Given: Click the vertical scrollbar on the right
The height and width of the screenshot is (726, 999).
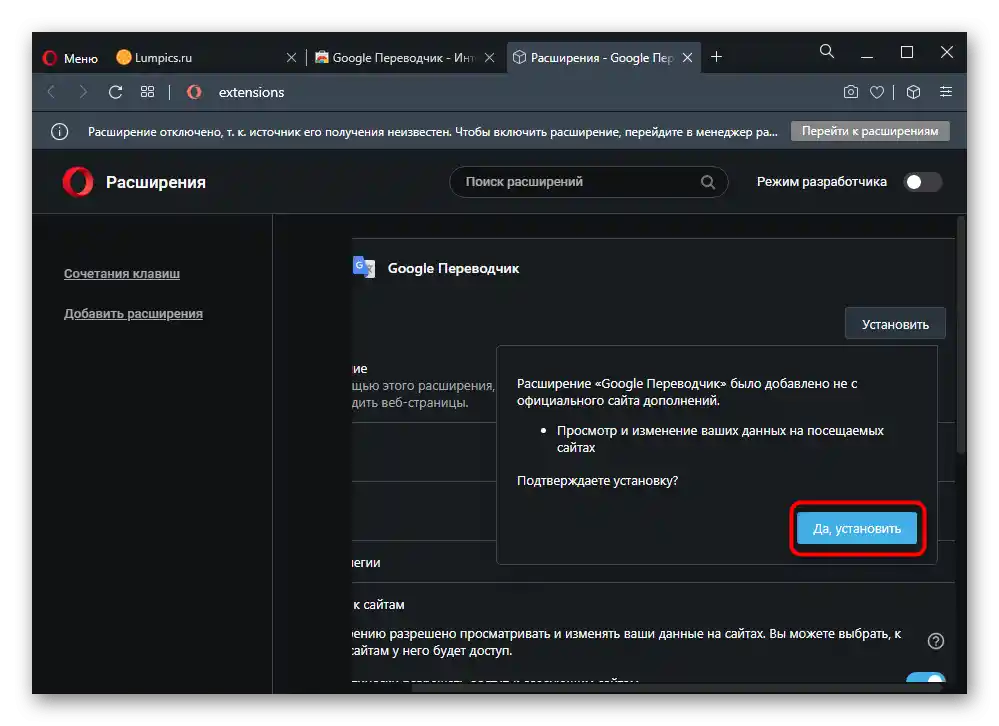Looking at the screenshot, I should [x=961, y=336].
